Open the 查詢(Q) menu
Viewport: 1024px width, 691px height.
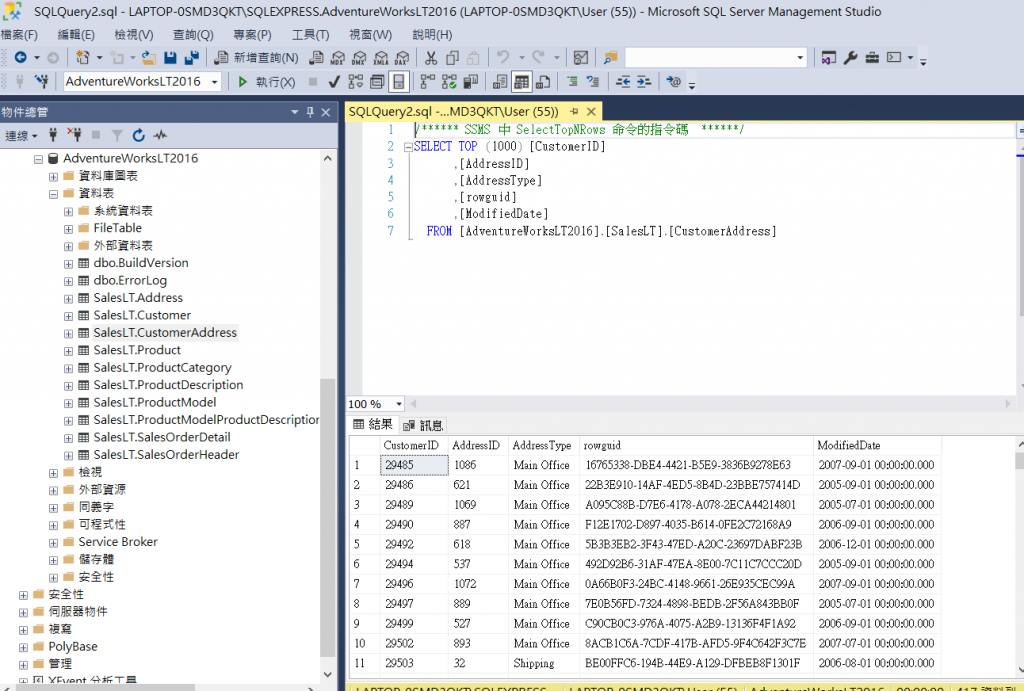point(193,35)
